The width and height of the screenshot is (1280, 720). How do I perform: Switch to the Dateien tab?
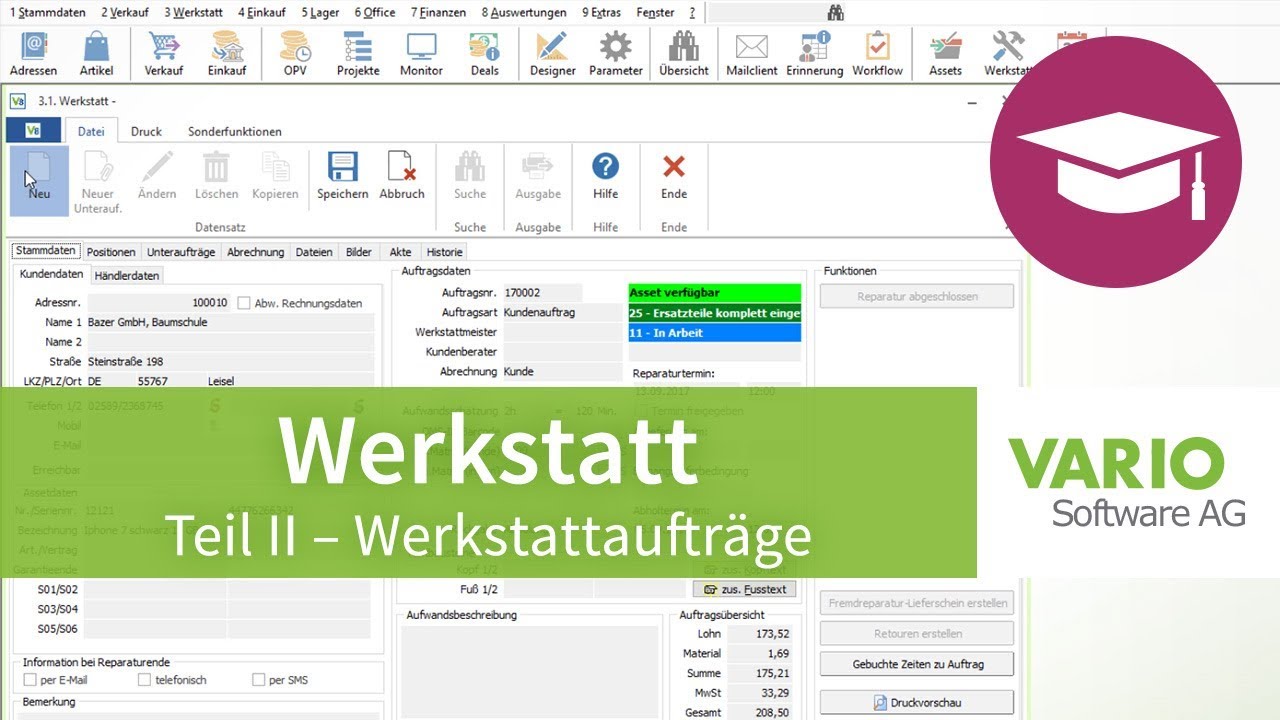click(x=314, y=252)
